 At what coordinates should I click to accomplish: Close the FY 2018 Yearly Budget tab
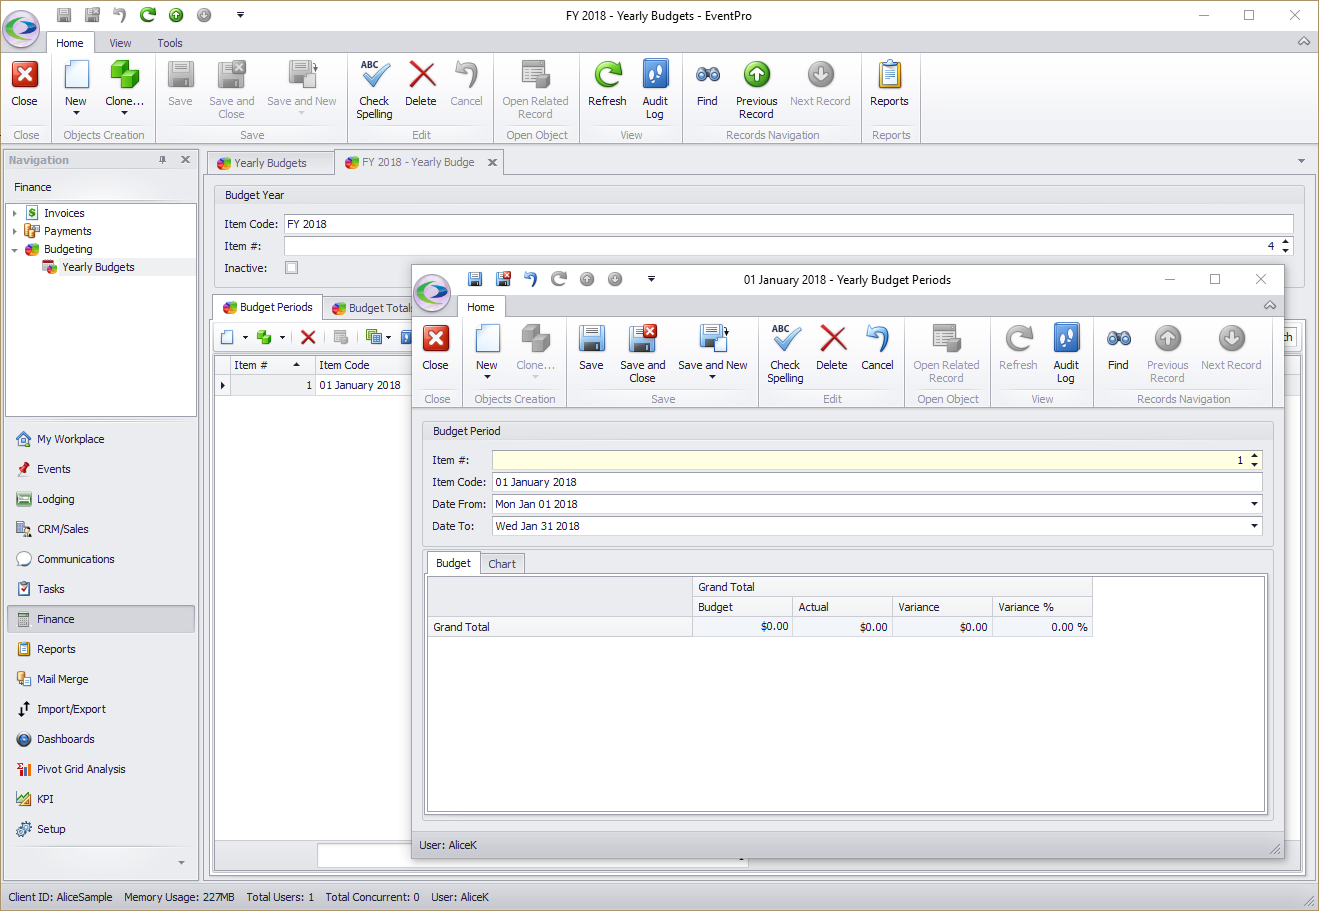click(492, 162)
